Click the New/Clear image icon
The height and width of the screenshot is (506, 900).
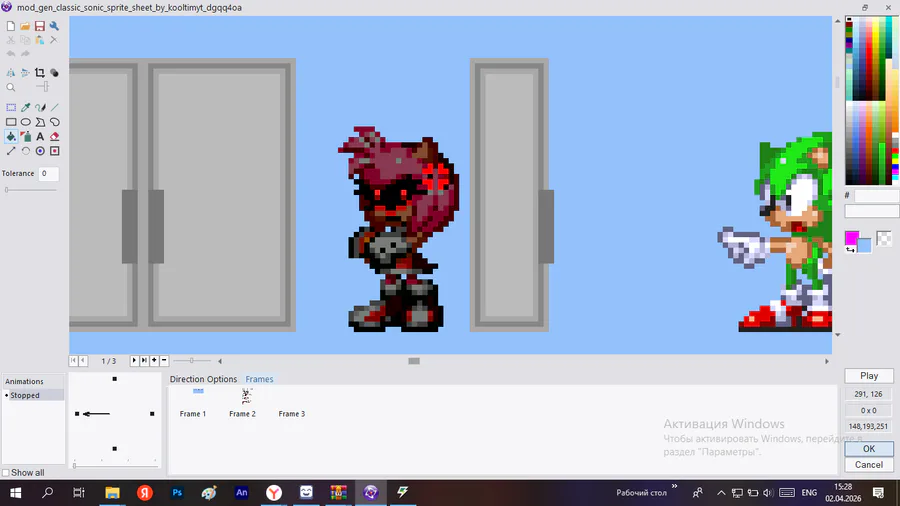point(11,26)
